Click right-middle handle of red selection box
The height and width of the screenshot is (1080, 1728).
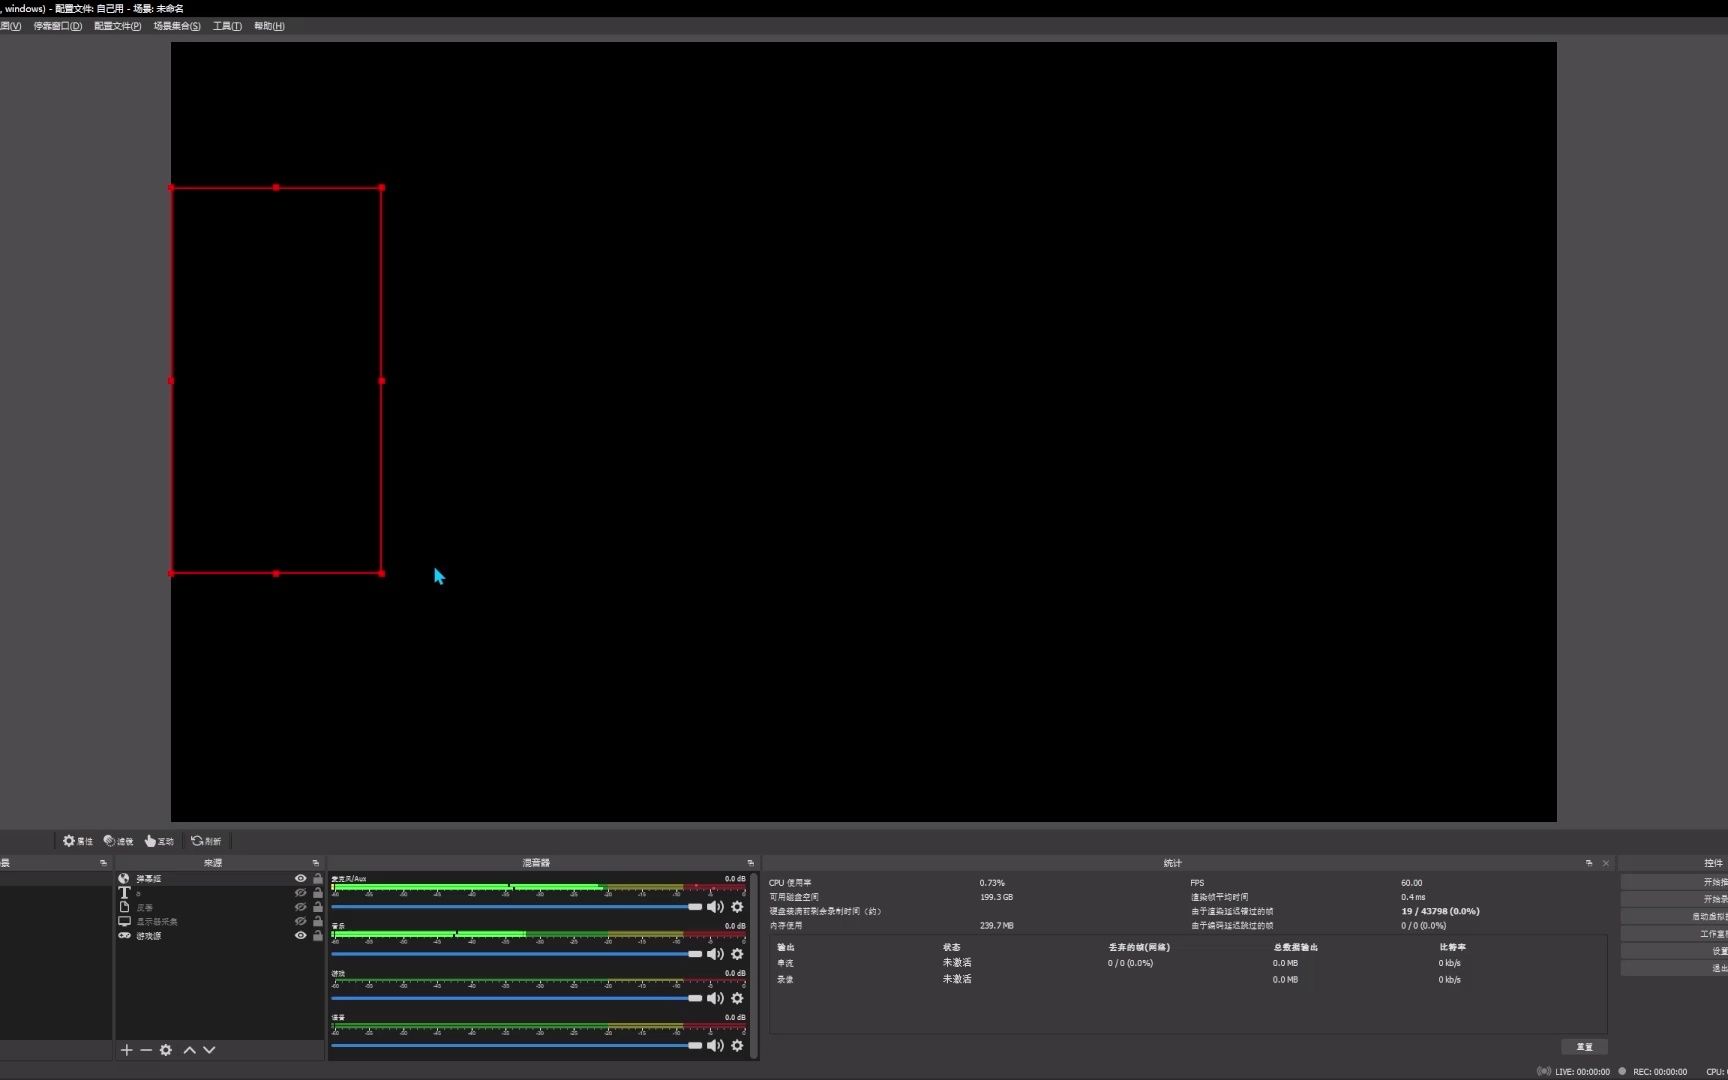(x=382, y=380)
